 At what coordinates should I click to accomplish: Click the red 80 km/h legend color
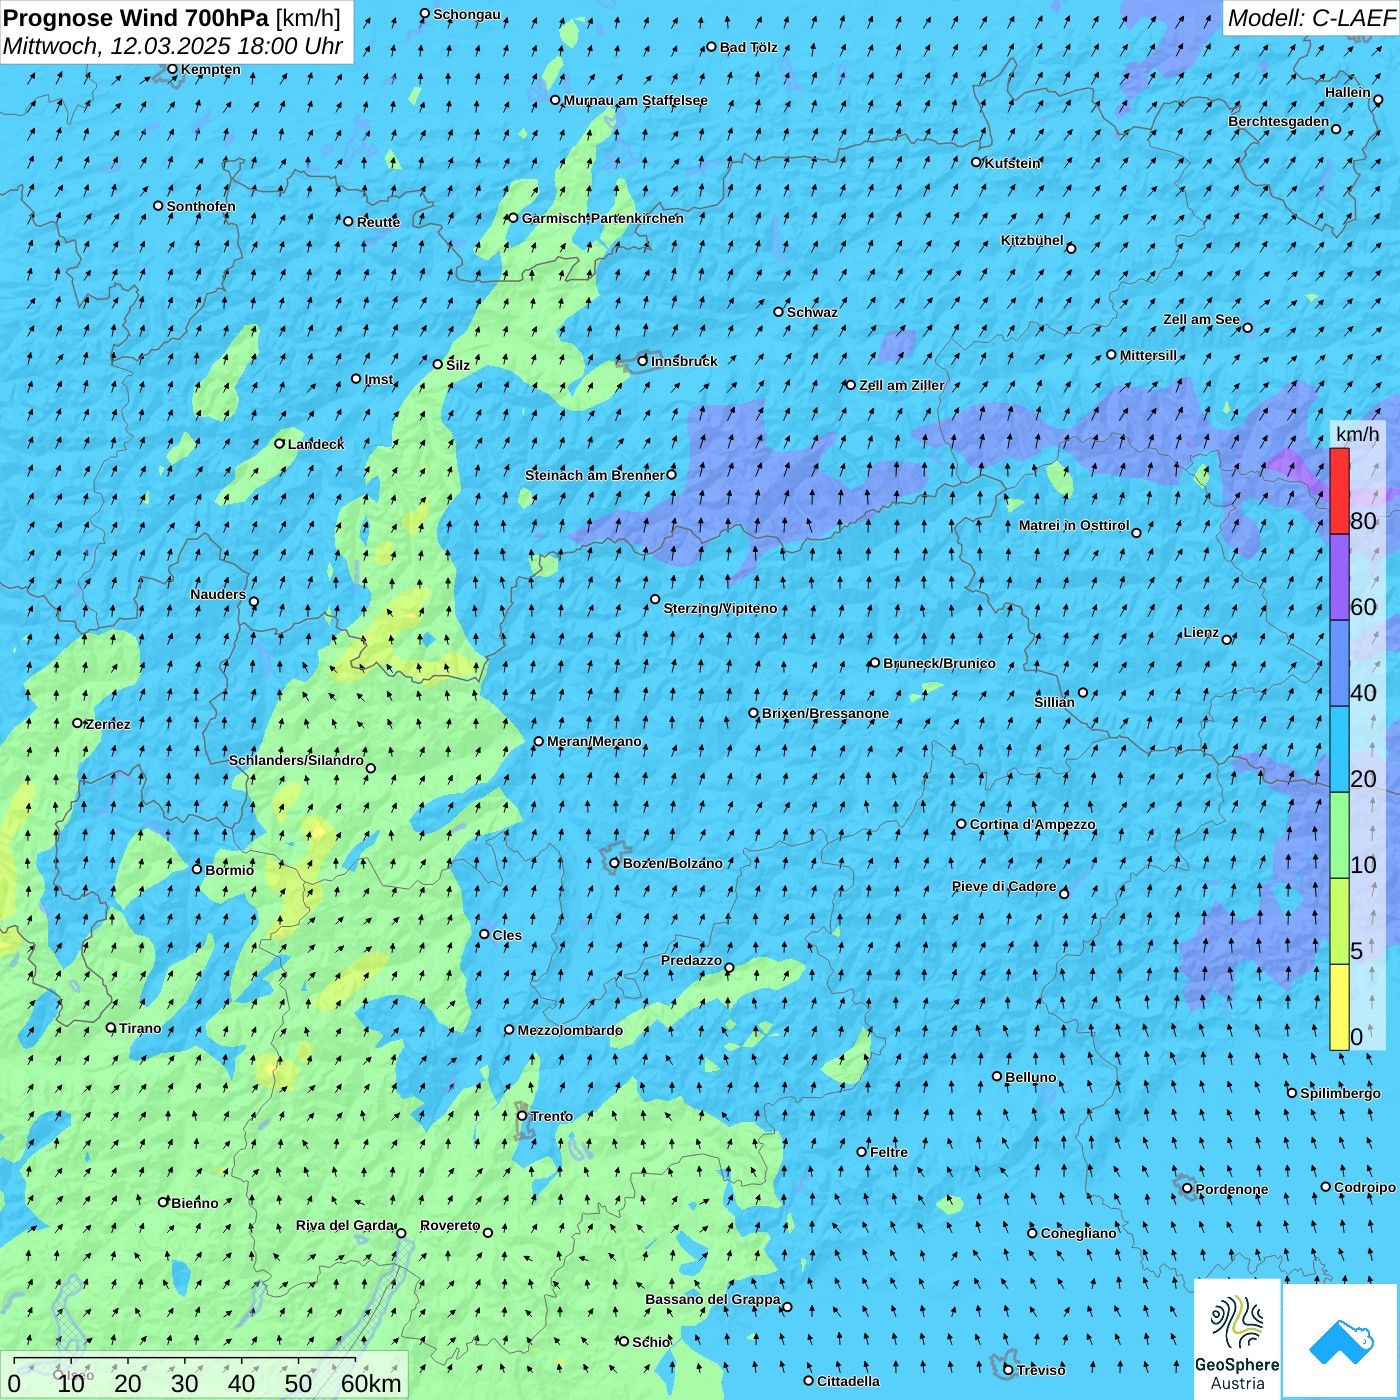pos(1339,491)
